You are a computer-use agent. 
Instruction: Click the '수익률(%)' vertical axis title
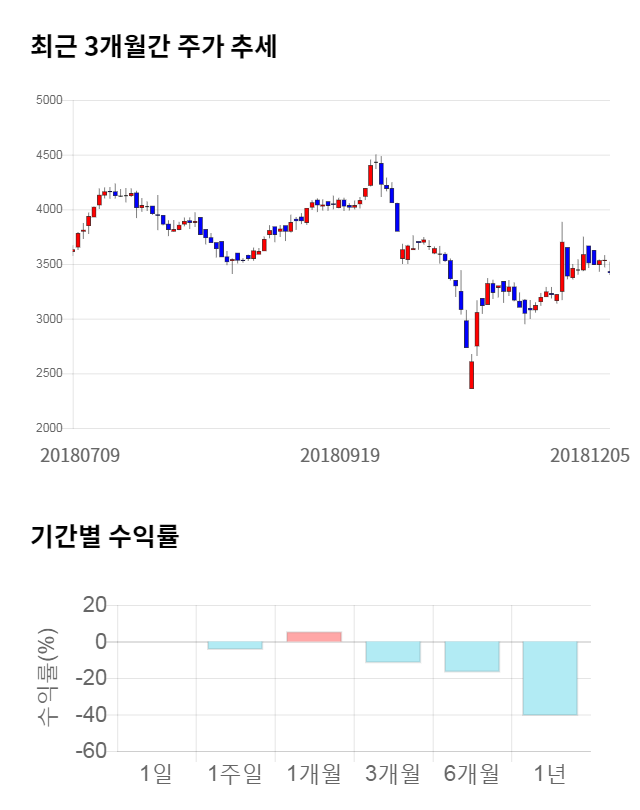tap(47, 677)
